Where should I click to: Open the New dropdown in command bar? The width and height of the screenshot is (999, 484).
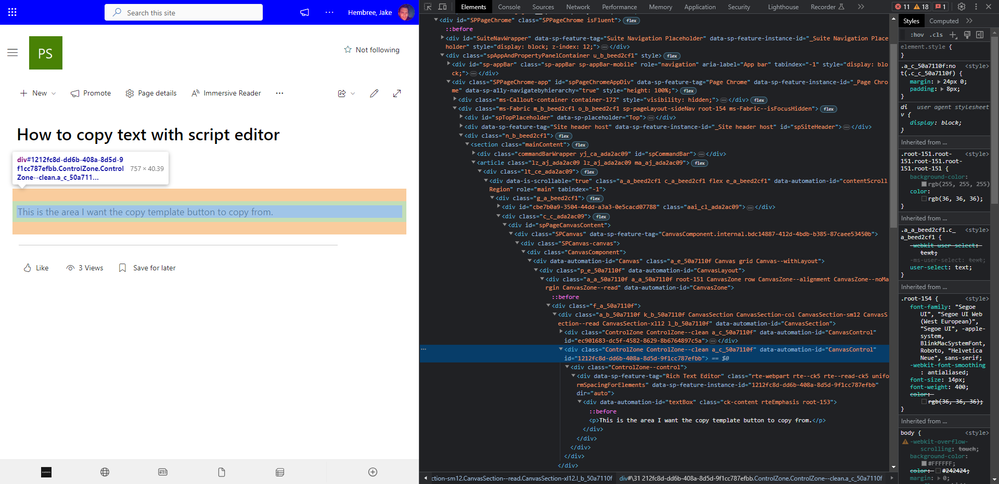[x=38, y=93]
